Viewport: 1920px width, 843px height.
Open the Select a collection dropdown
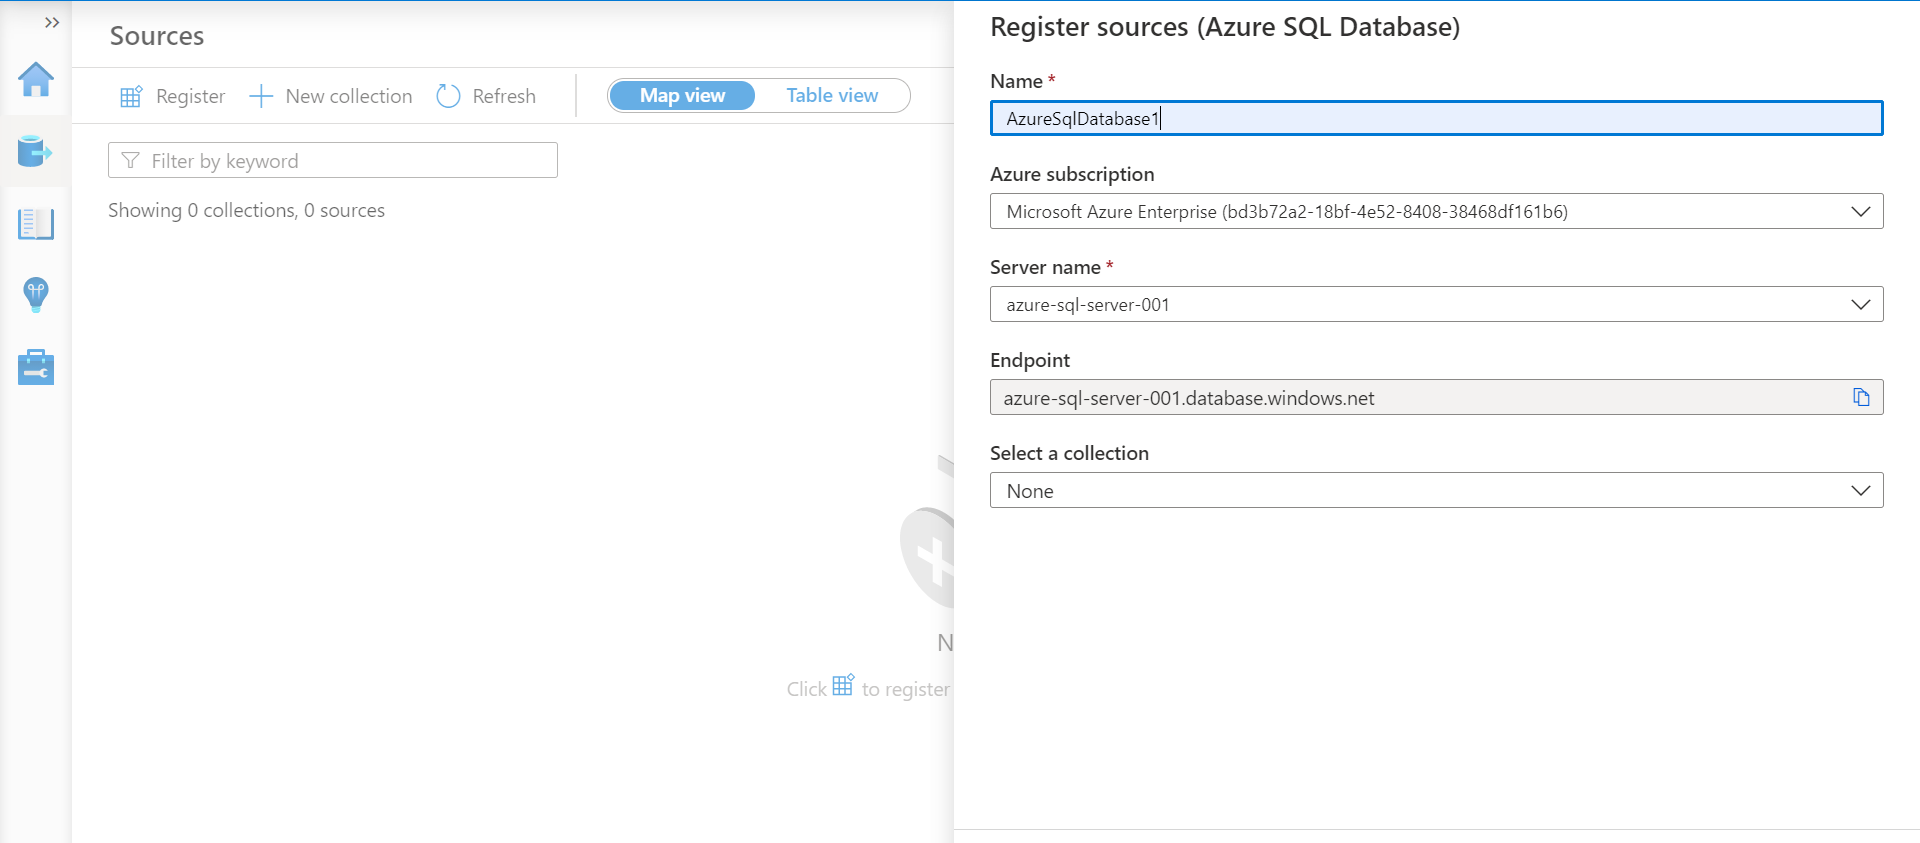click(x=1436, y=491)
